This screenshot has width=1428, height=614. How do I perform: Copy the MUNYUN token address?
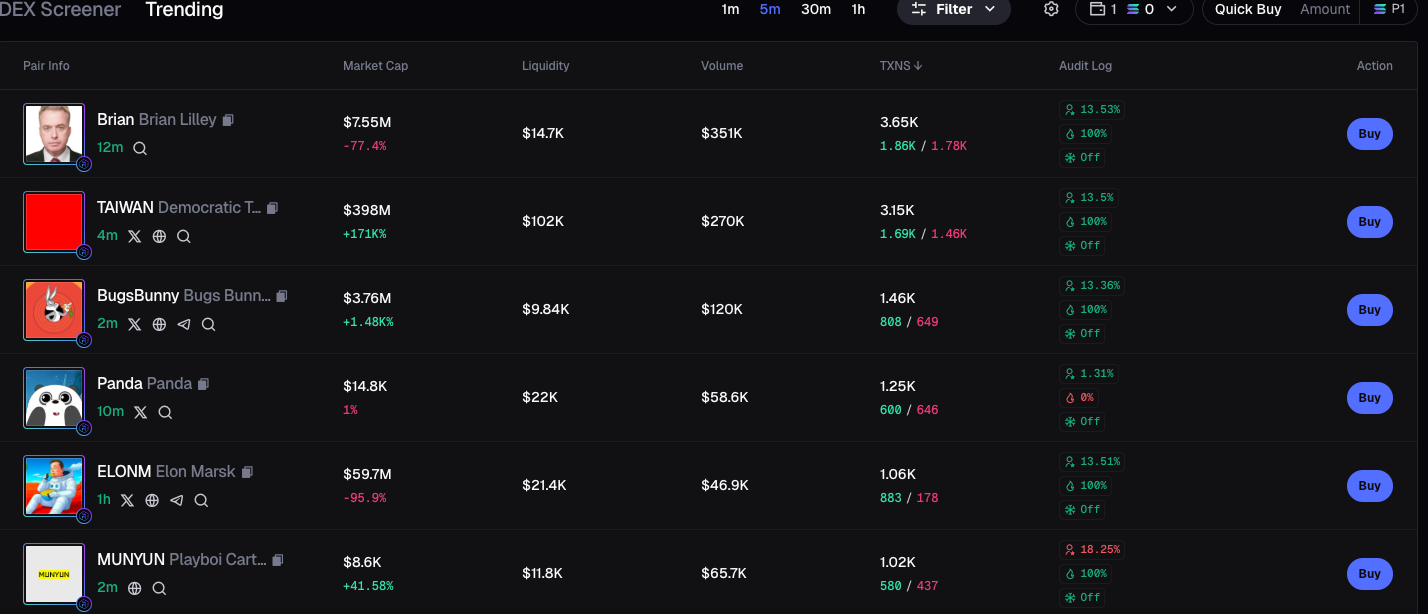tap(278, 560)
